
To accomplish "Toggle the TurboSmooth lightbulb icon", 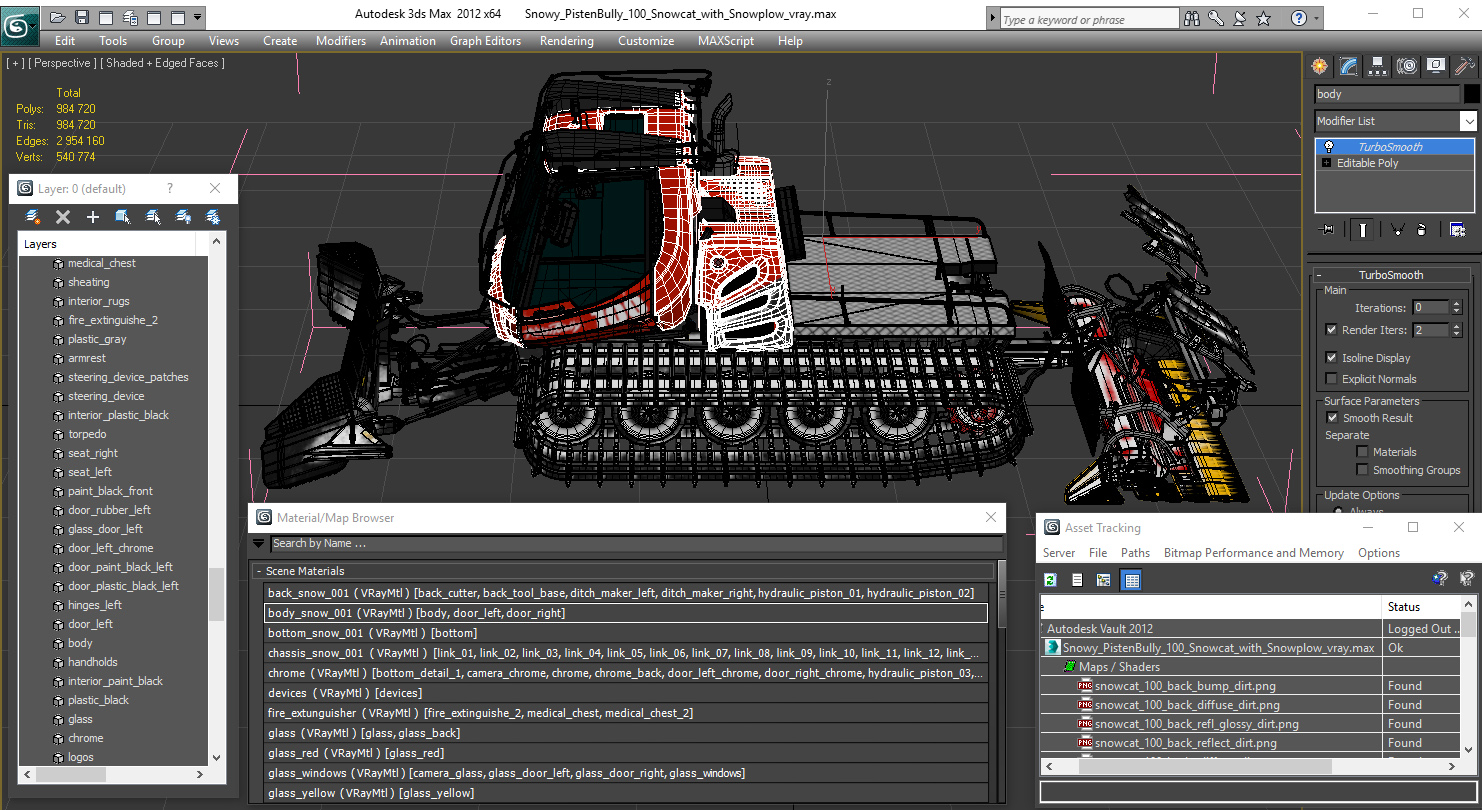I will click(1328, 147).
